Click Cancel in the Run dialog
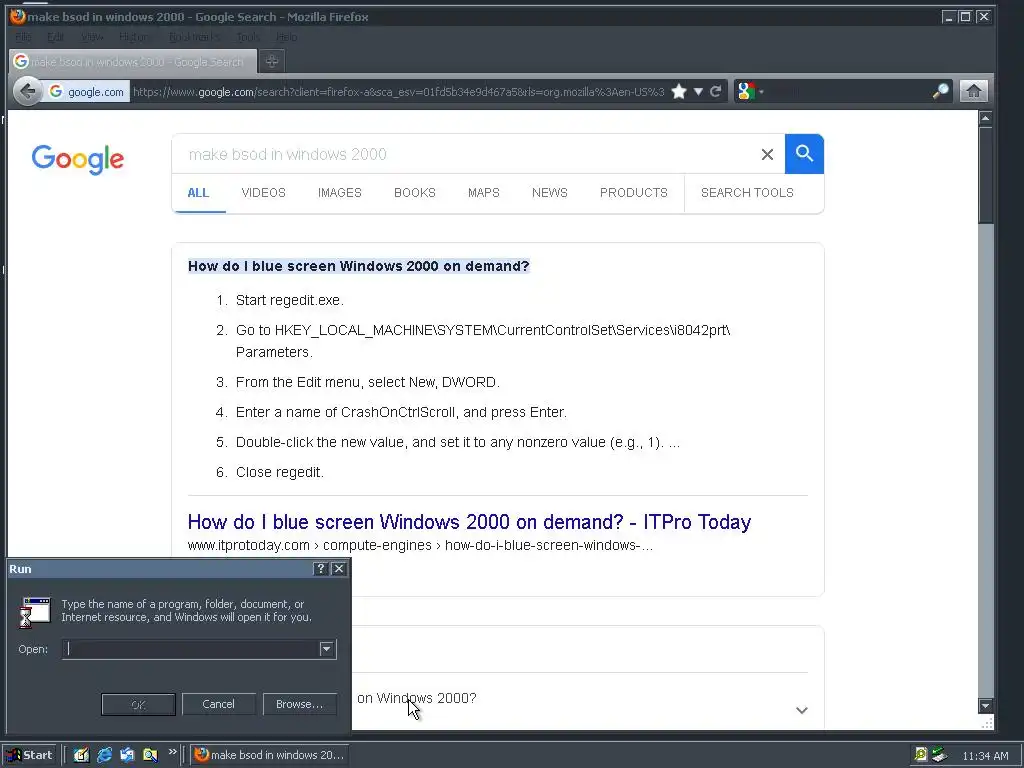This screenshot has width=1024, height=768. pyautogui.click(x=218, y=704)
